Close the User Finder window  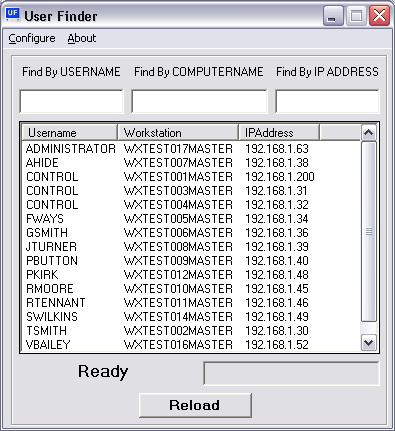(x=379, y=16)
